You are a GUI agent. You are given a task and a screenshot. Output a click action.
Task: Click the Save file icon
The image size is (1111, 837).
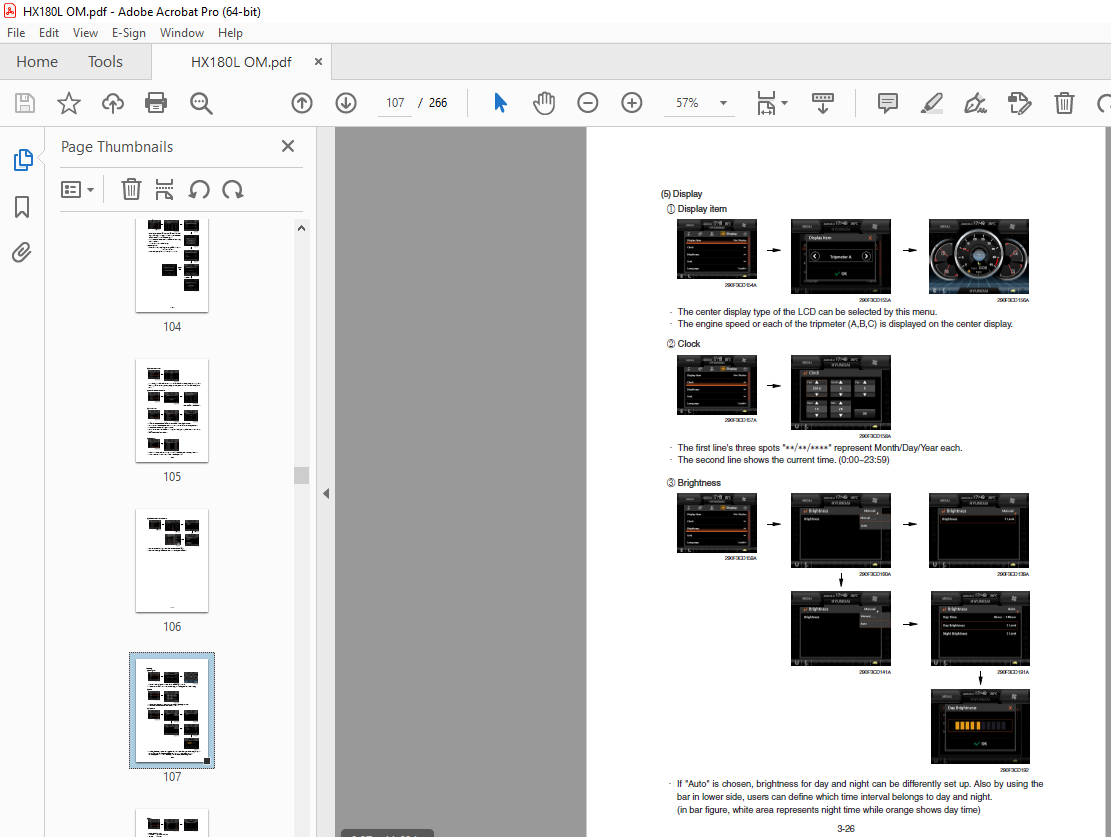coord(25,103)
